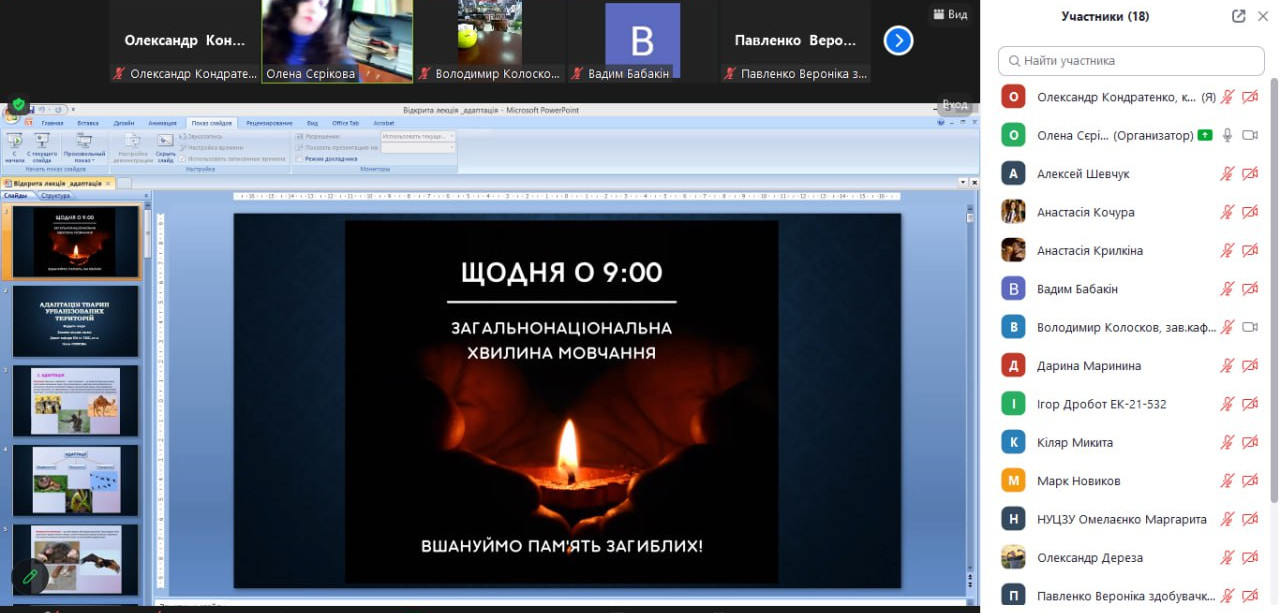Toggle my microphone in Олександр Кондратенко row

pyautogui.click(x=1227, y=97)
